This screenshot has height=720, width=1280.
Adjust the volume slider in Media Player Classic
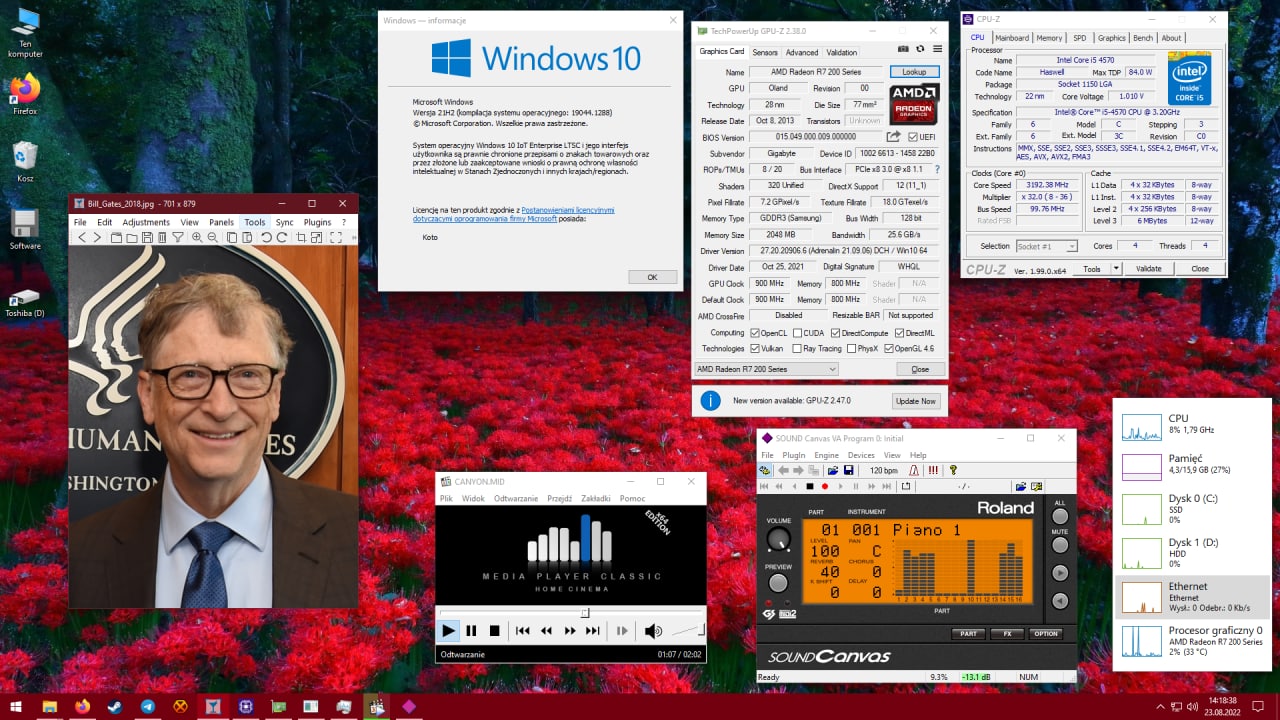coord(687,630)
